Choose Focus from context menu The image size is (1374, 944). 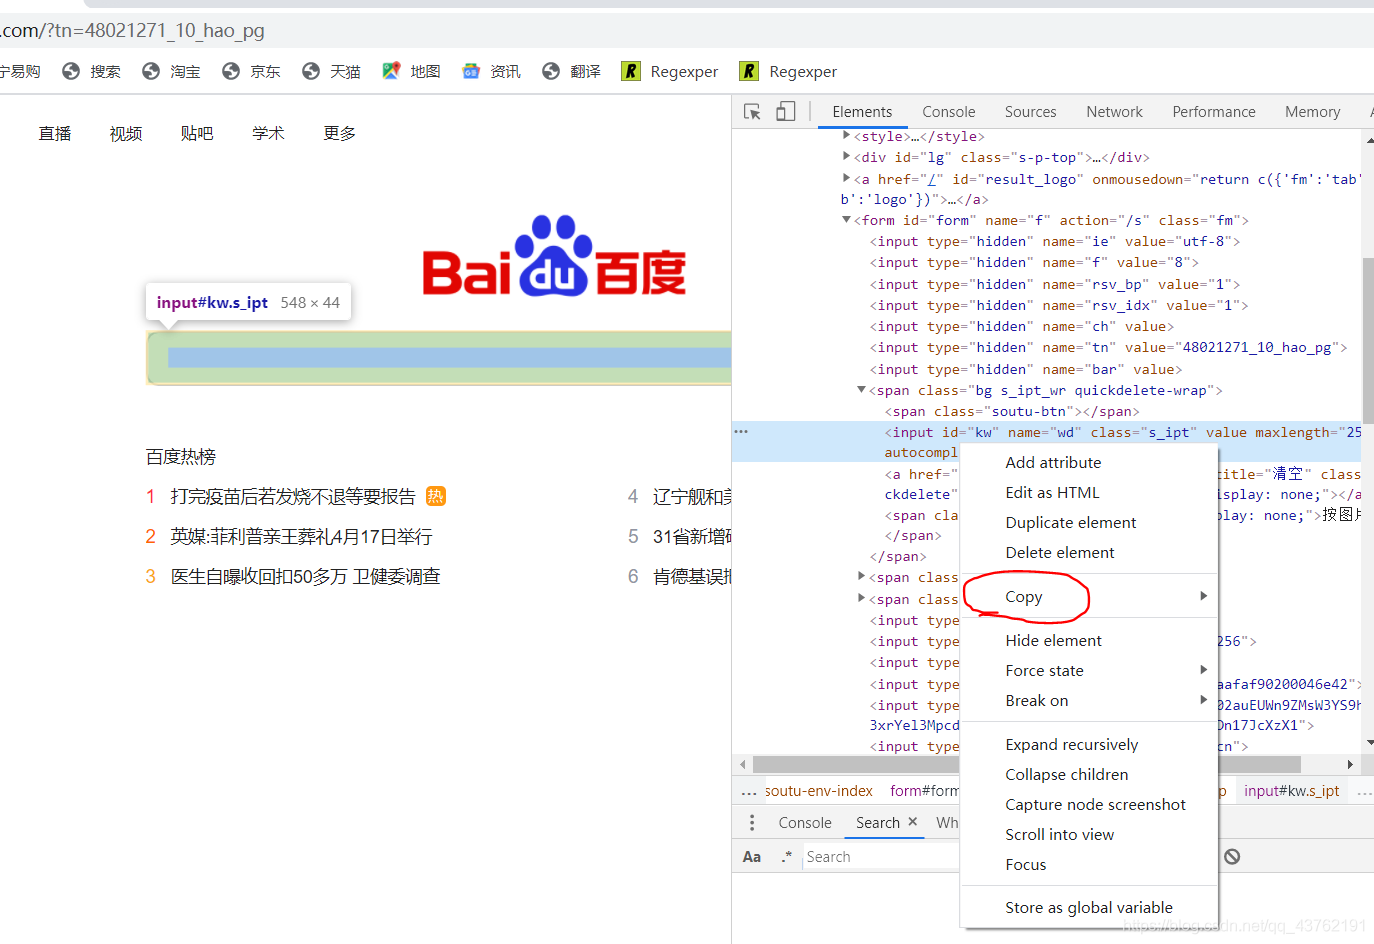[1089, 864]
